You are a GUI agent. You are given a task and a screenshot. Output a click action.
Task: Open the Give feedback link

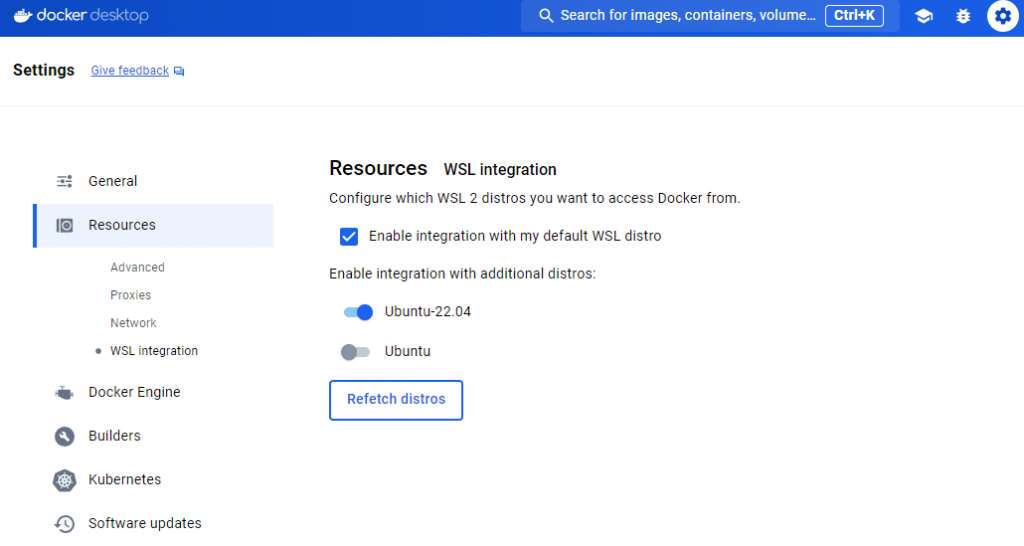(130, 71)
